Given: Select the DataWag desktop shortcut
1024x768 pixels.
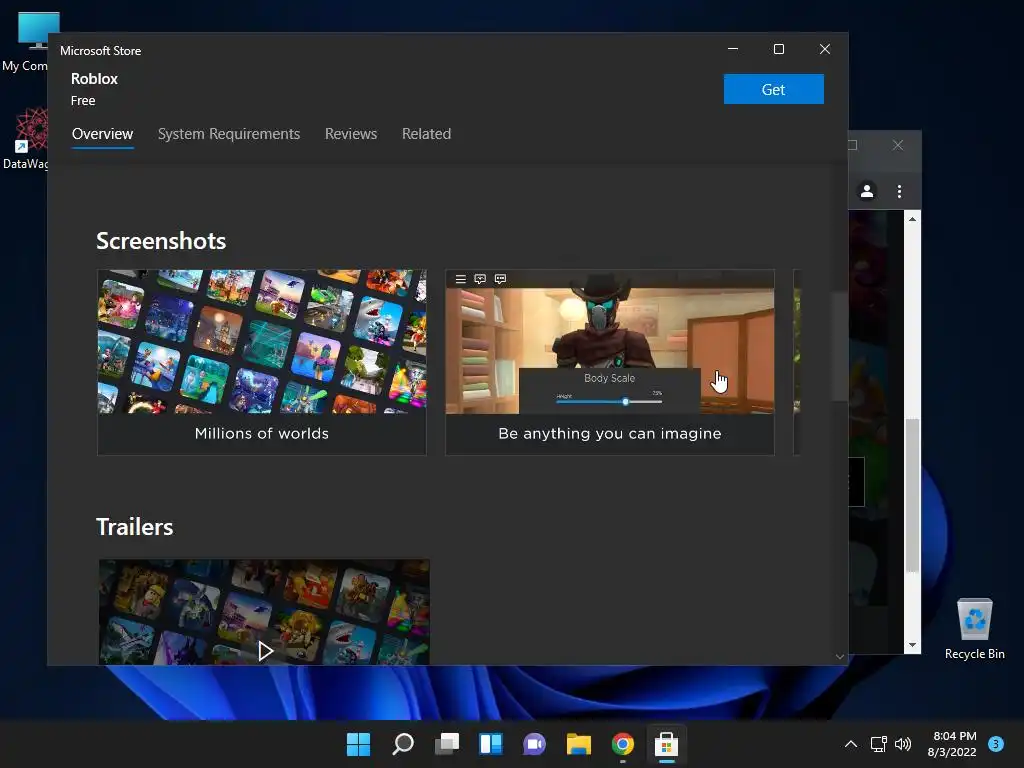Looking at the screenshot, I should pyautogui.click(x=25, y=139).
